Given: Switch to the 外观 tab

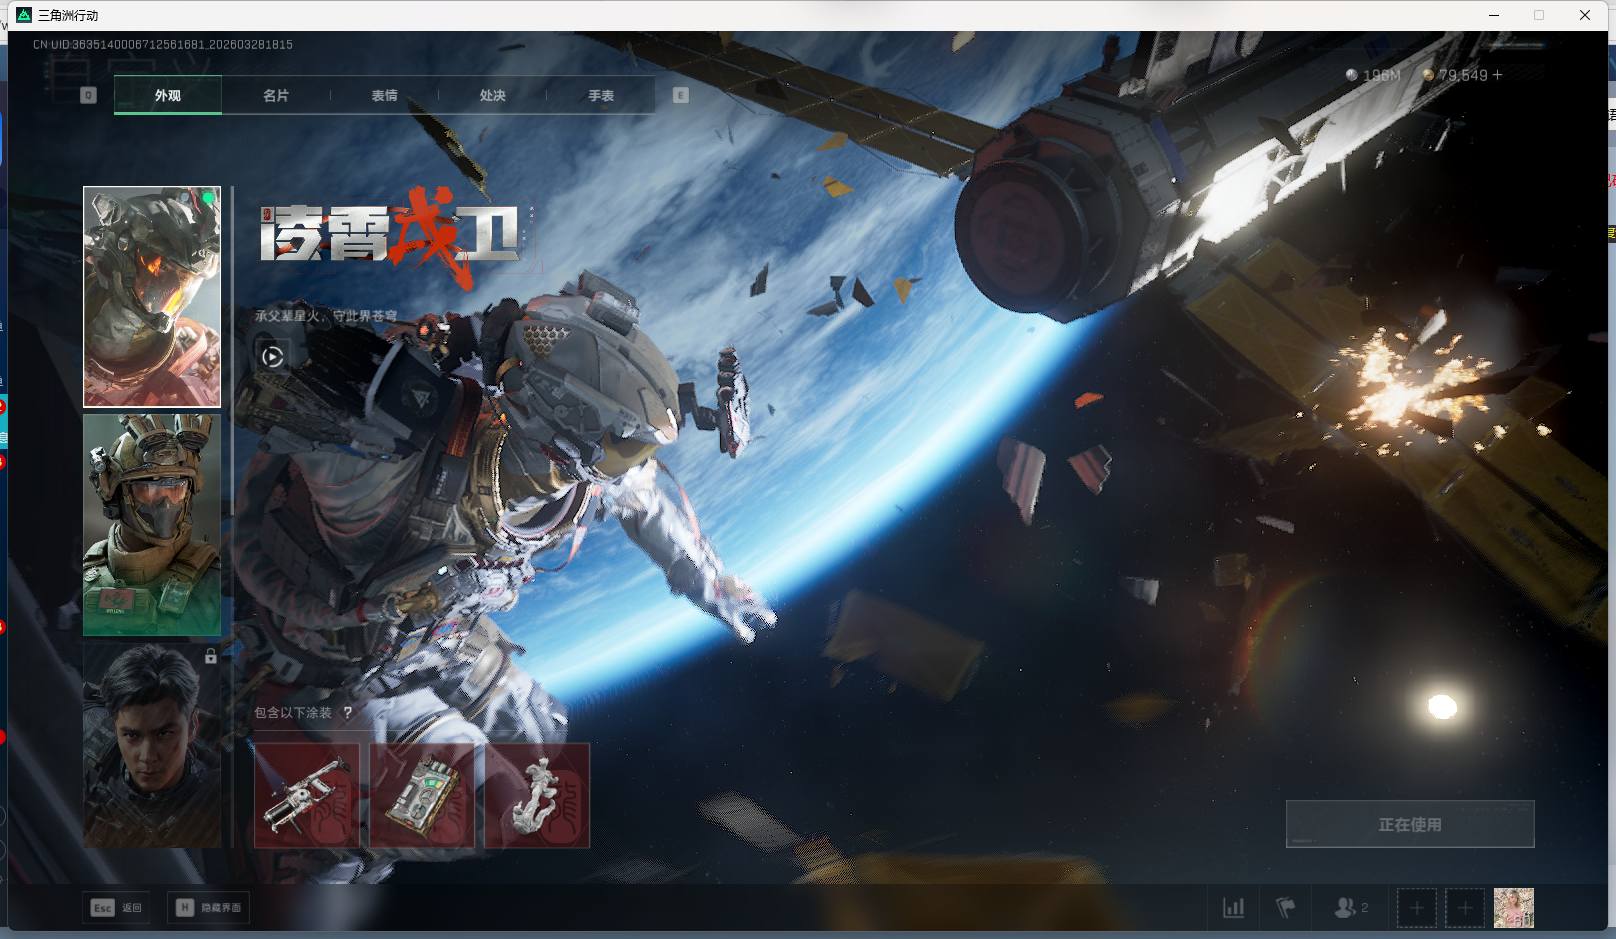Looking at the screenshot, I should [168, 96].
